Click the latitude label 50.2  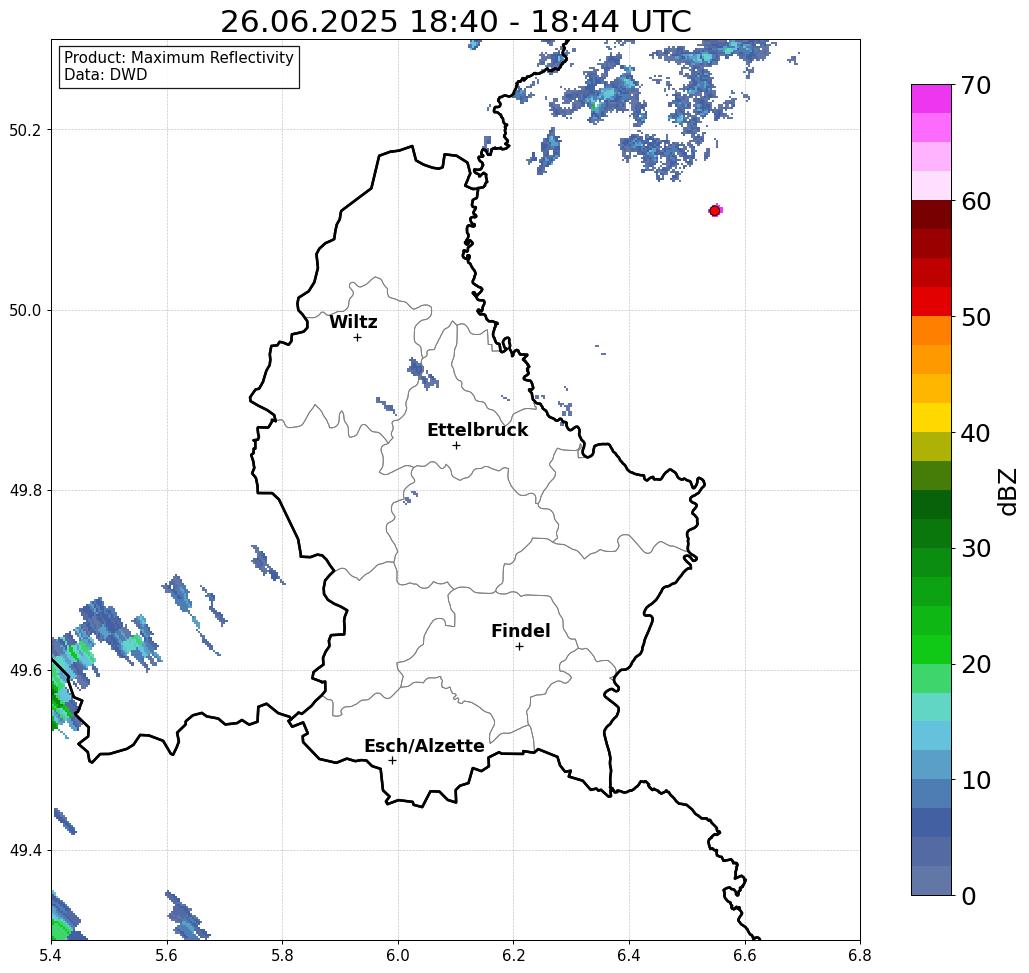(25, 130)
